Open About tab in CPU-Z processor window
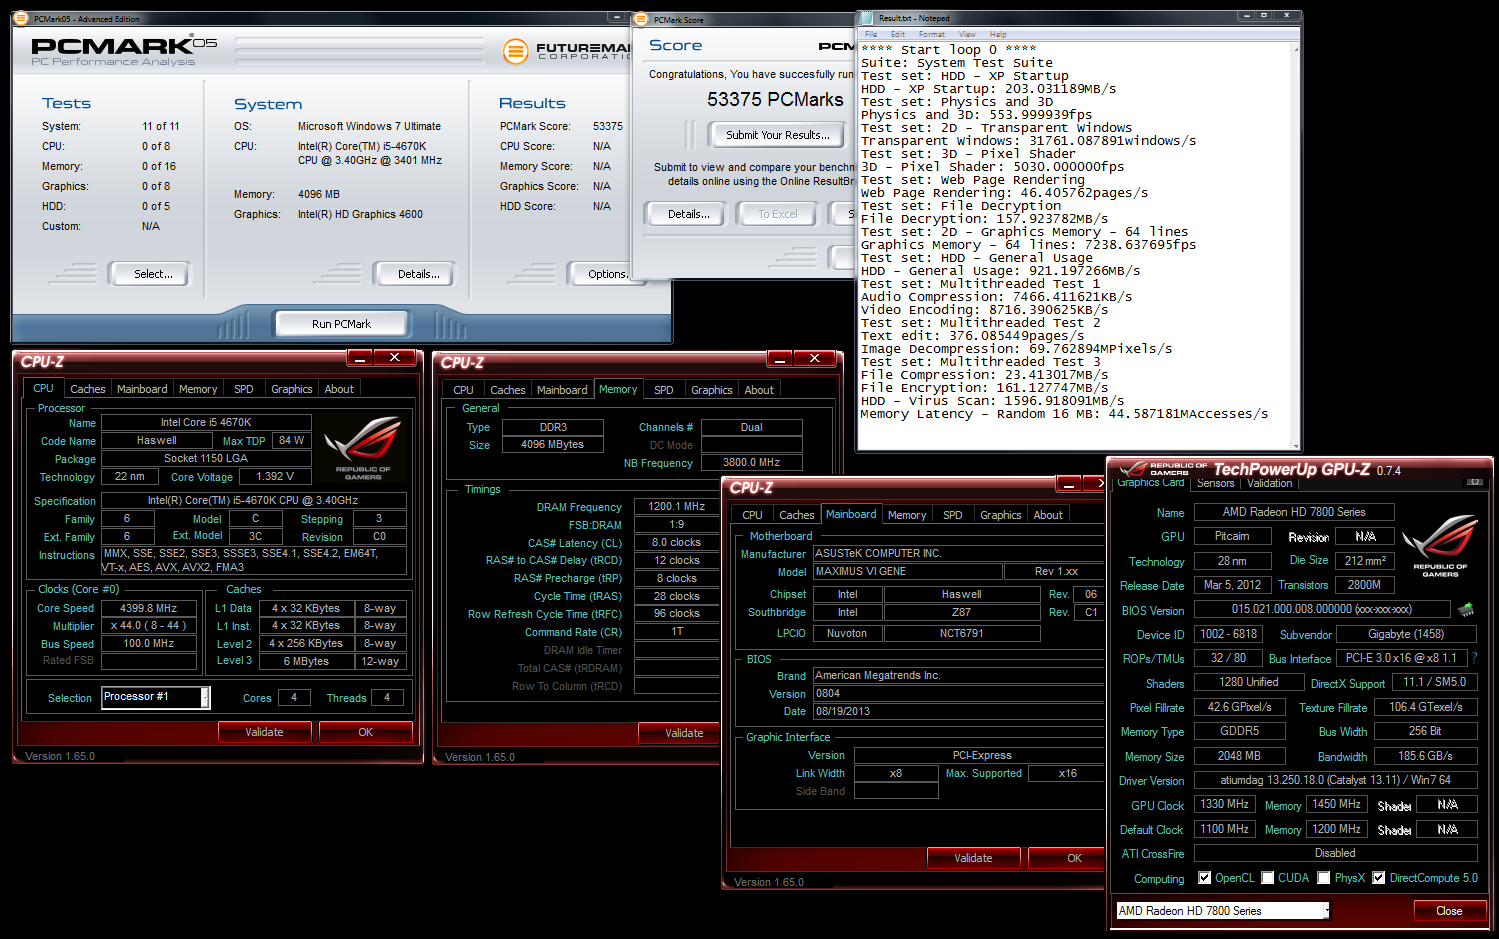 [339, 389]
